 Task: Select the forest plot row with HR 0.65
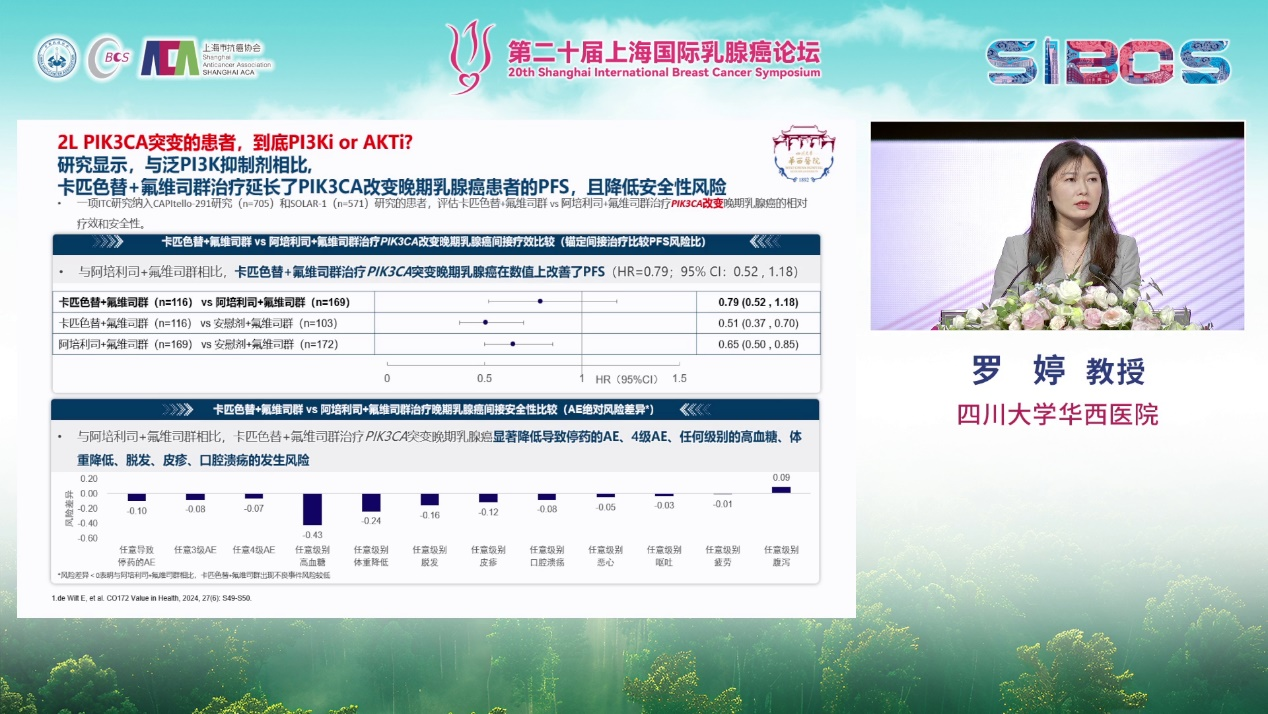pyautogui.click(x=436, y=344)
